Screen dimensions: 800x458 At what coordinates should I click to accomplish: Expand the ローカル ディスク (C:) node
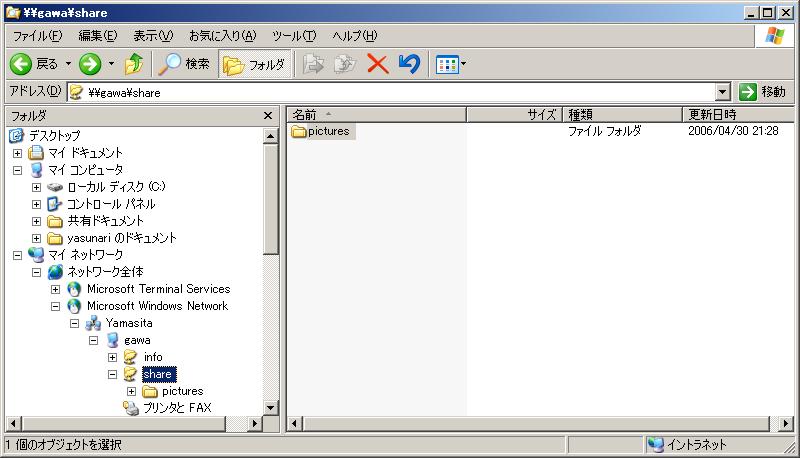pyautogui.click(x=36, y=187)
